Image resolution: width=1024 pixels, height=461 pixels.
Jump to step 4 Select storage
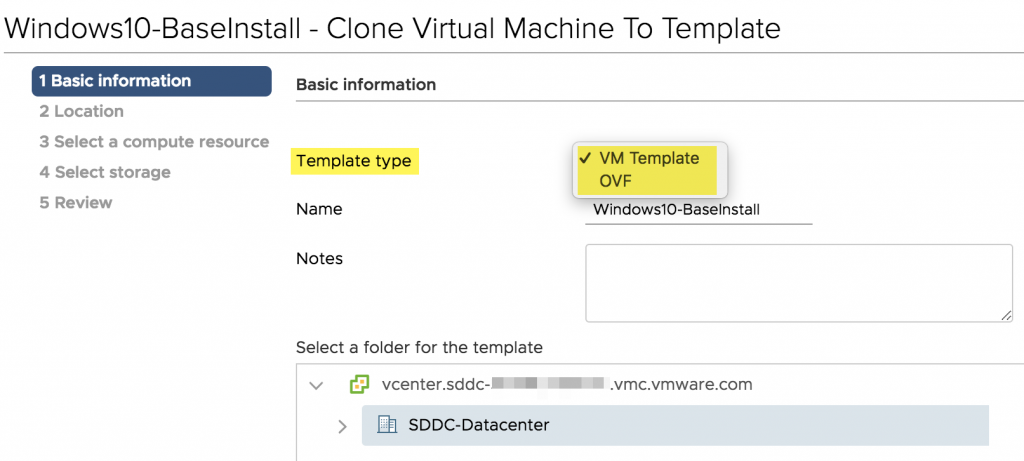click(105, 172)
